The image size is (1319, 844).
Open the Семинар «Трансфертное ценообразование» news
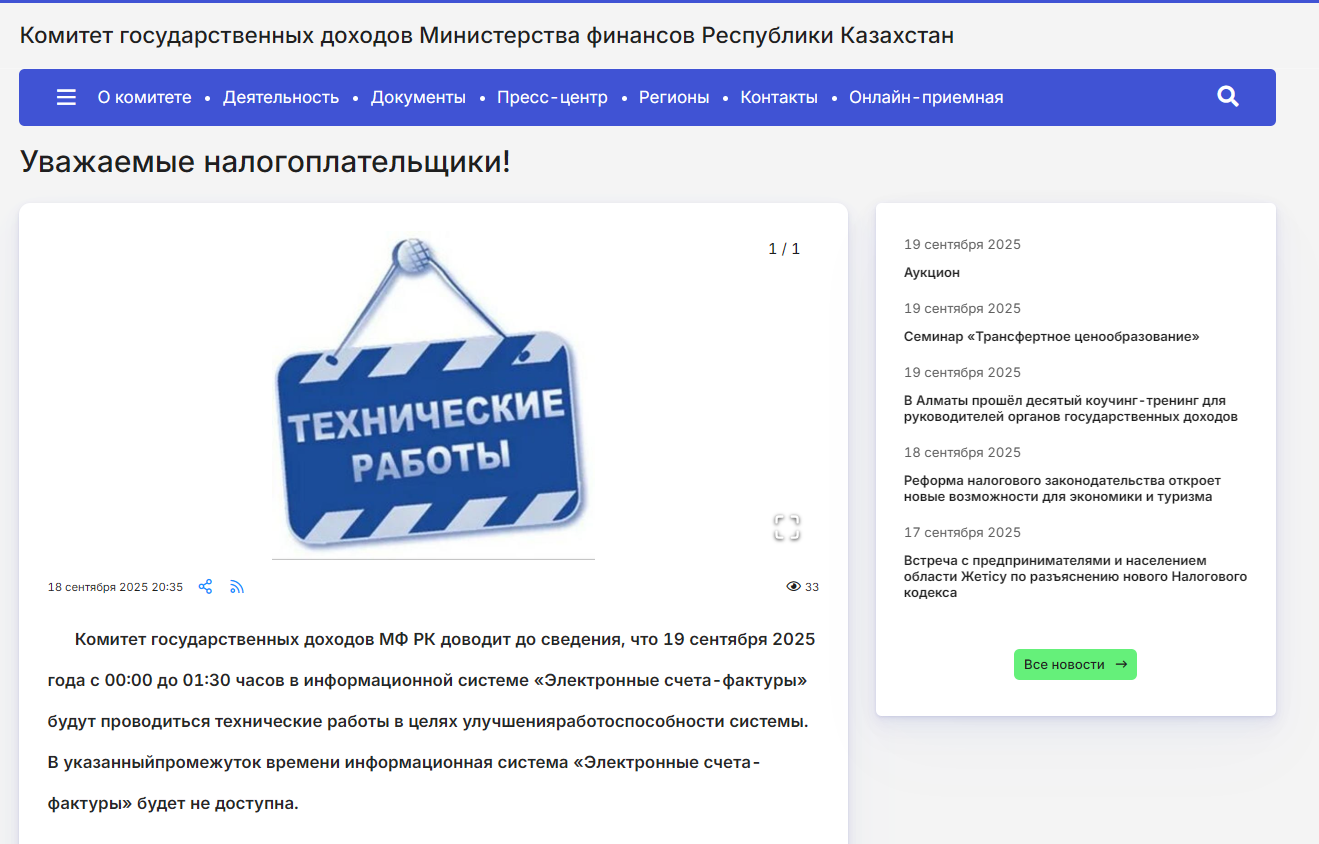pyautogui.click(x=1051, y=337)
